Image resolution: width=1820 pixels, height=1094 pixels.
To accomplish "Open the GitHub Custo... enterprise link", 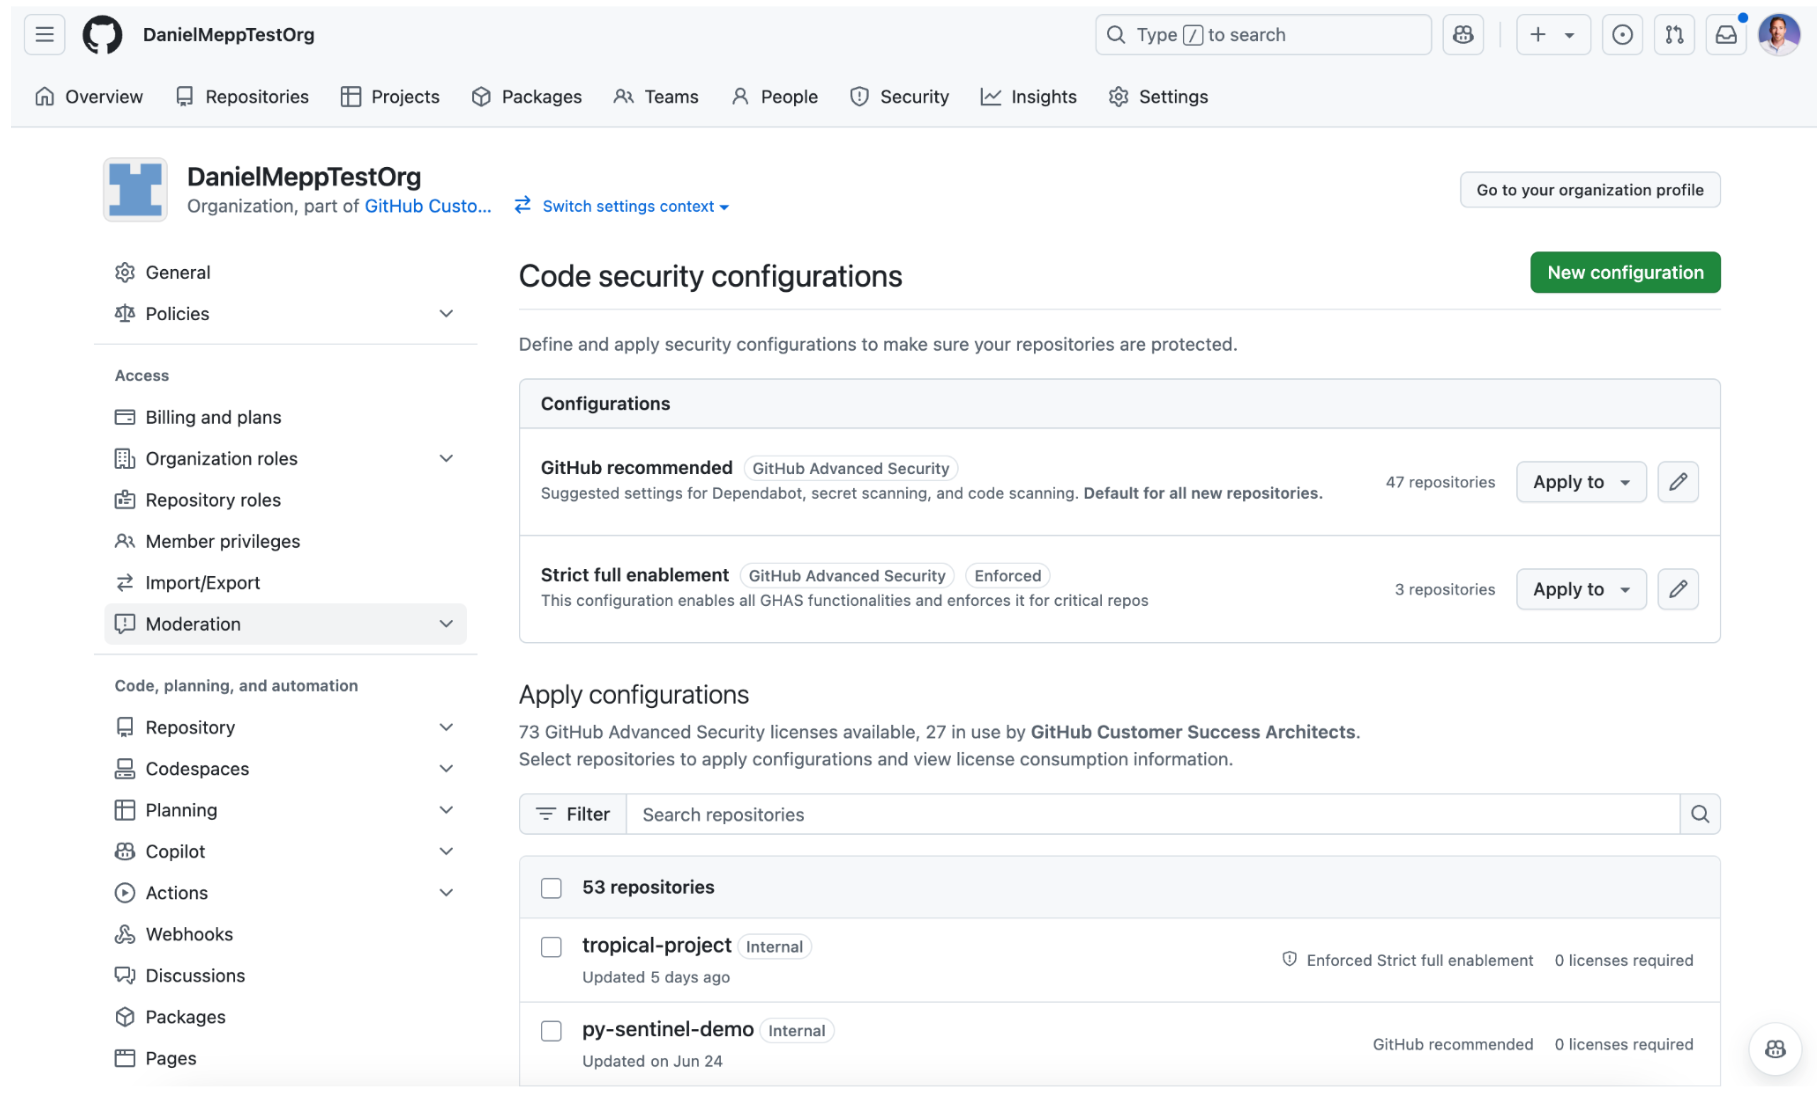I will [428, 206].
